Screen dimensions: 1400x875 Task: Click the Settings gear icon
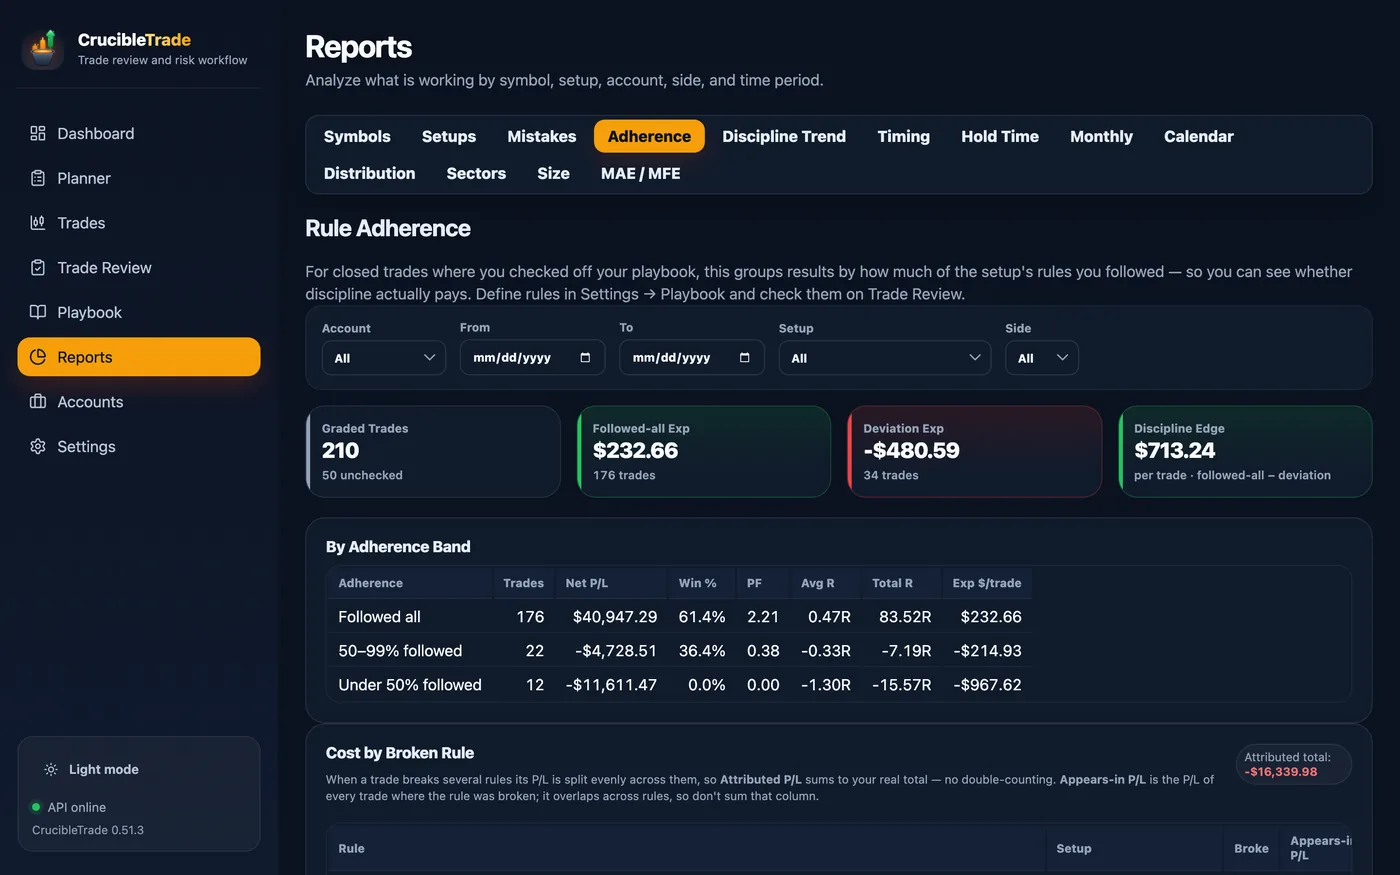[38, 446]
